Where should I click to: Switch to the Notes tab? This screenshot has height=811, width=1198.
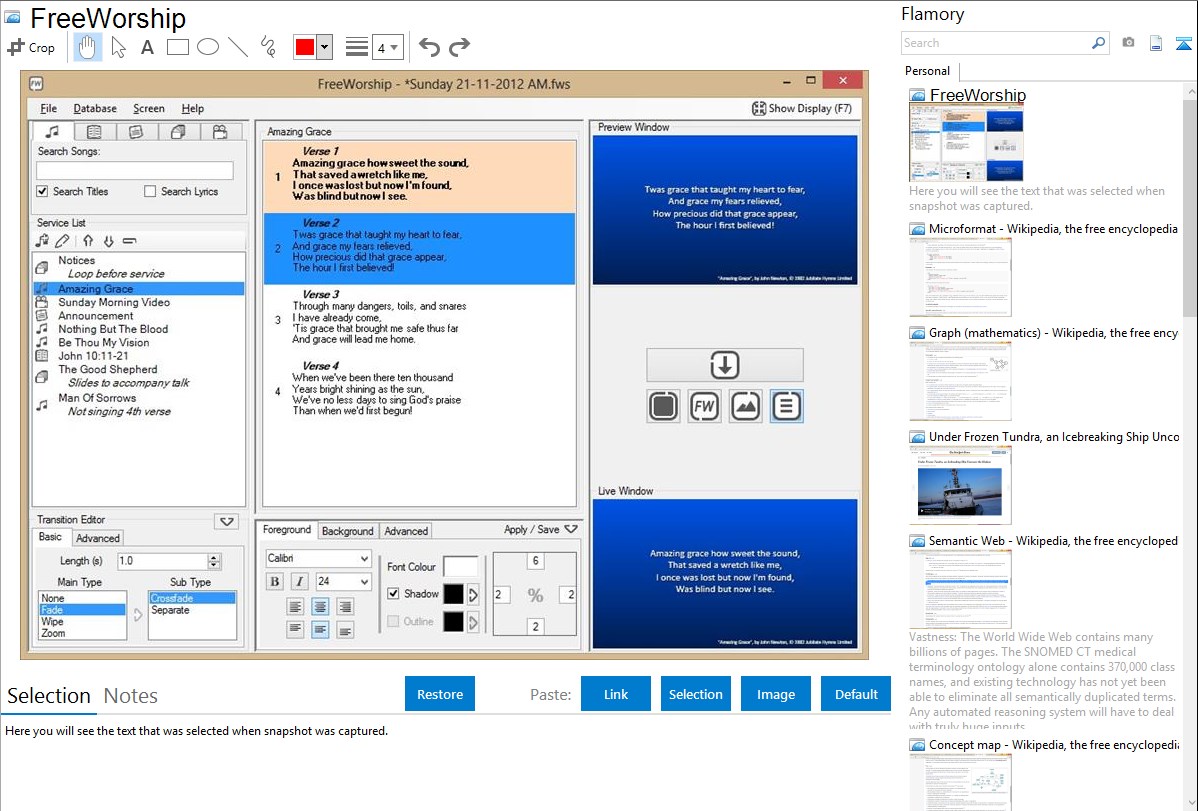131,696
